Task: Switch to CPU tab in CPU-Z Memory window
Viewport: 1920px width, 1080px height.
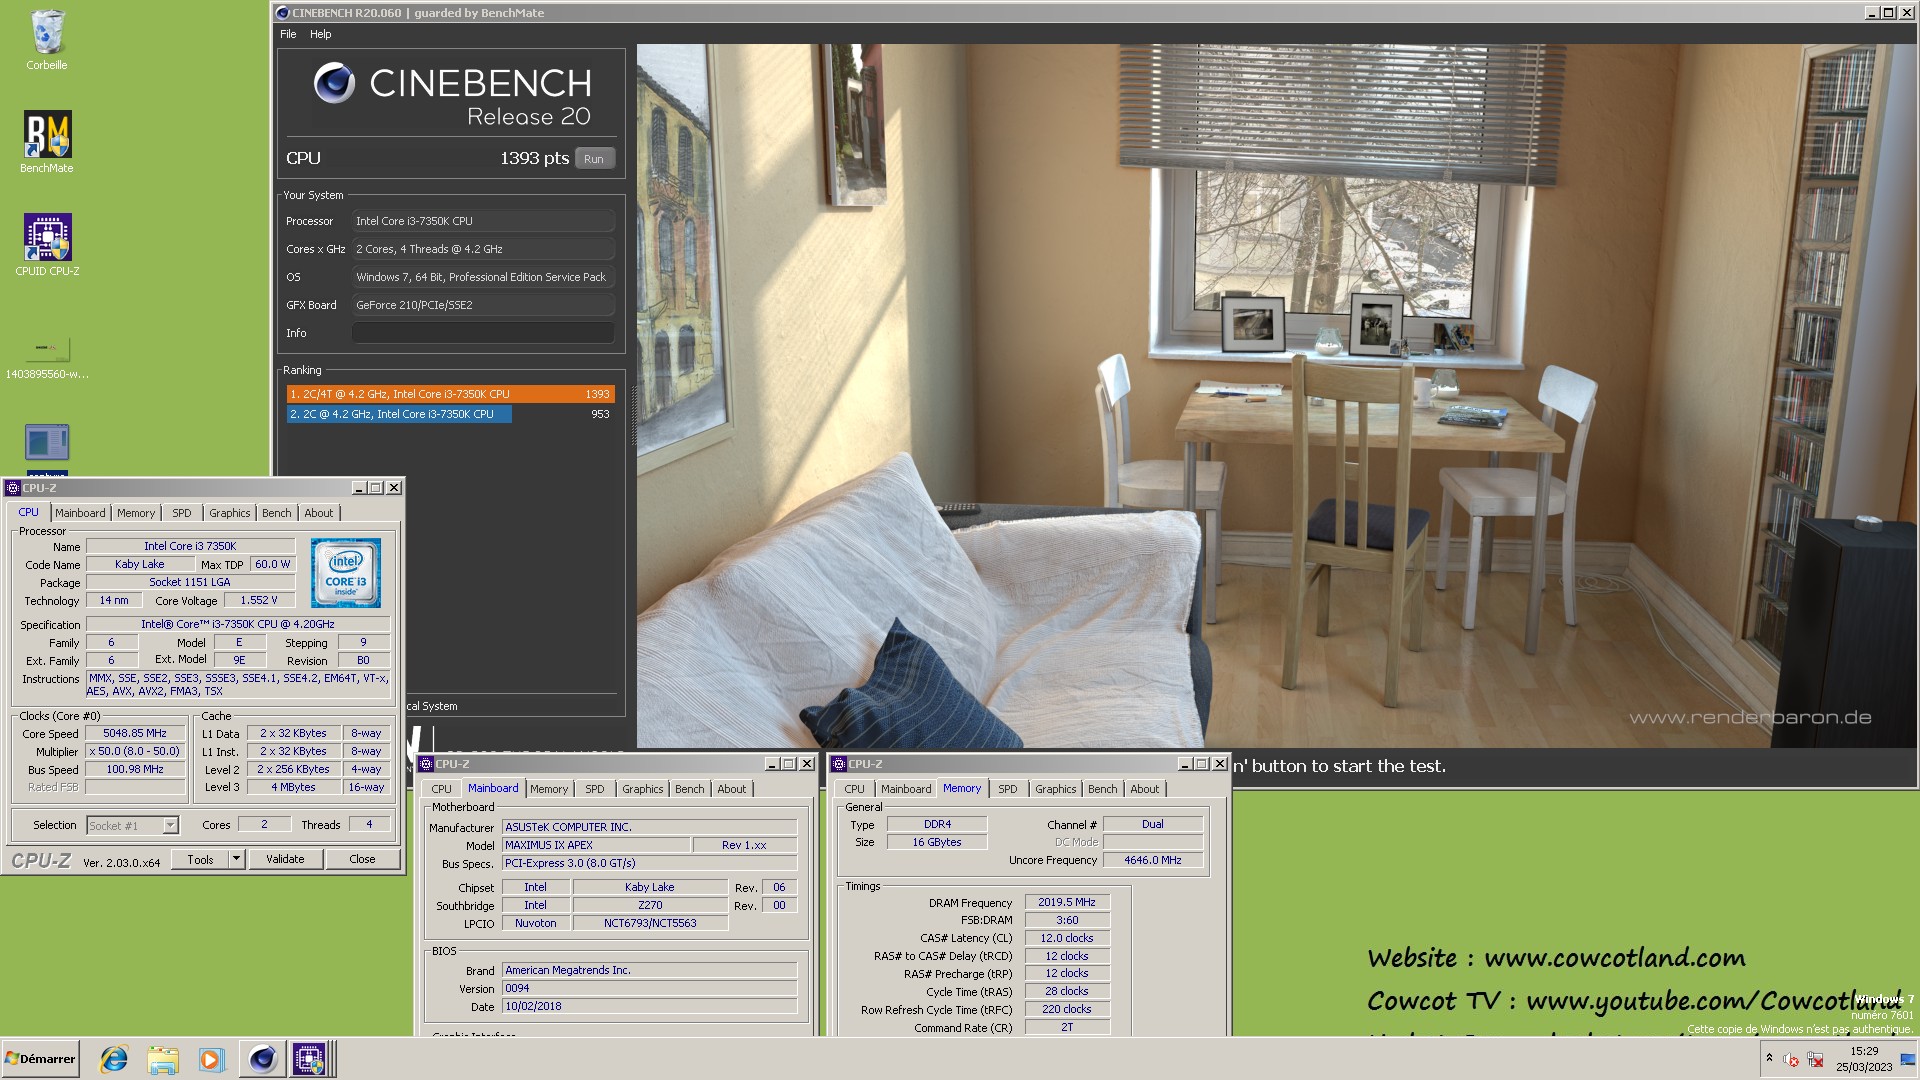Action: [854, 789]
